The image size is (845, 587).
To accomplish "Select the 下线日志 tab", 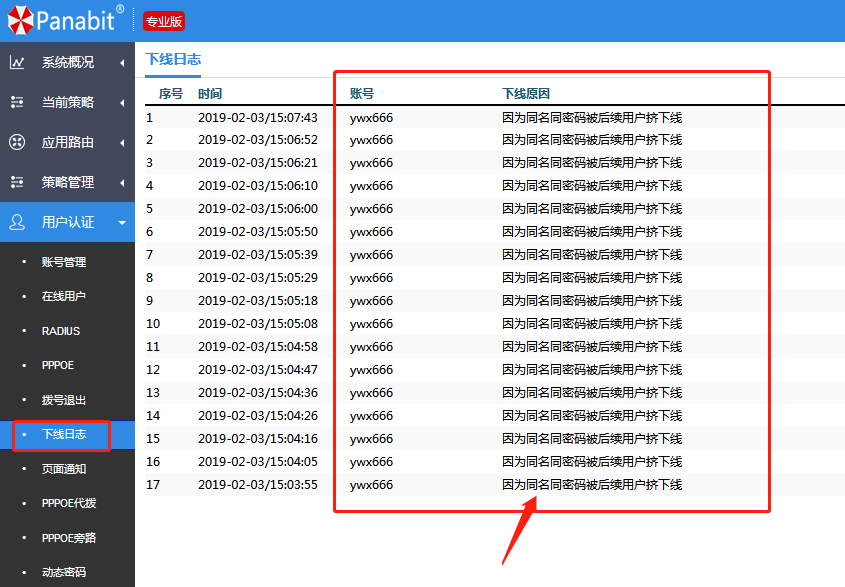I will [x=174, y=60].
